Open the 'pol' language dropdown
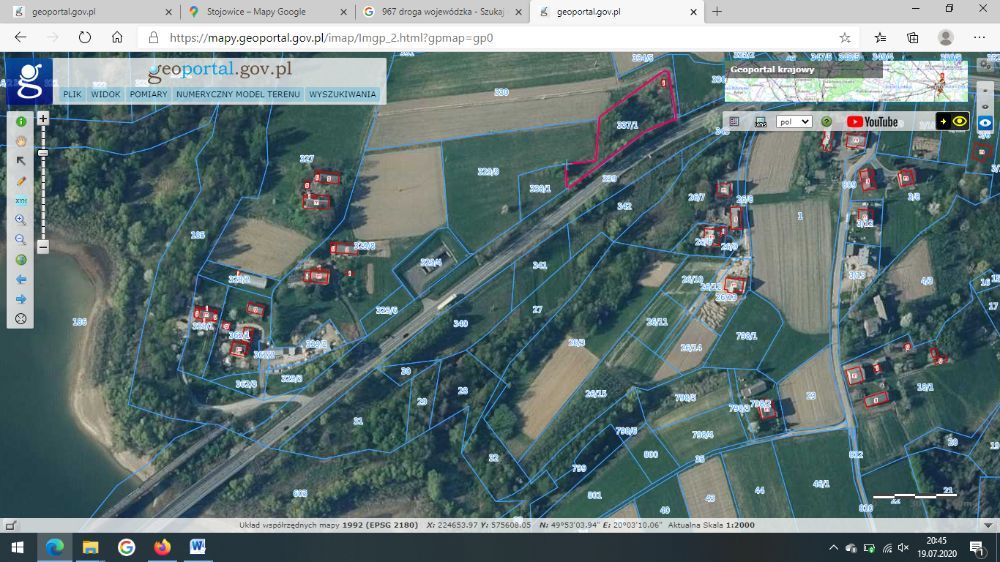 [794, 121]
